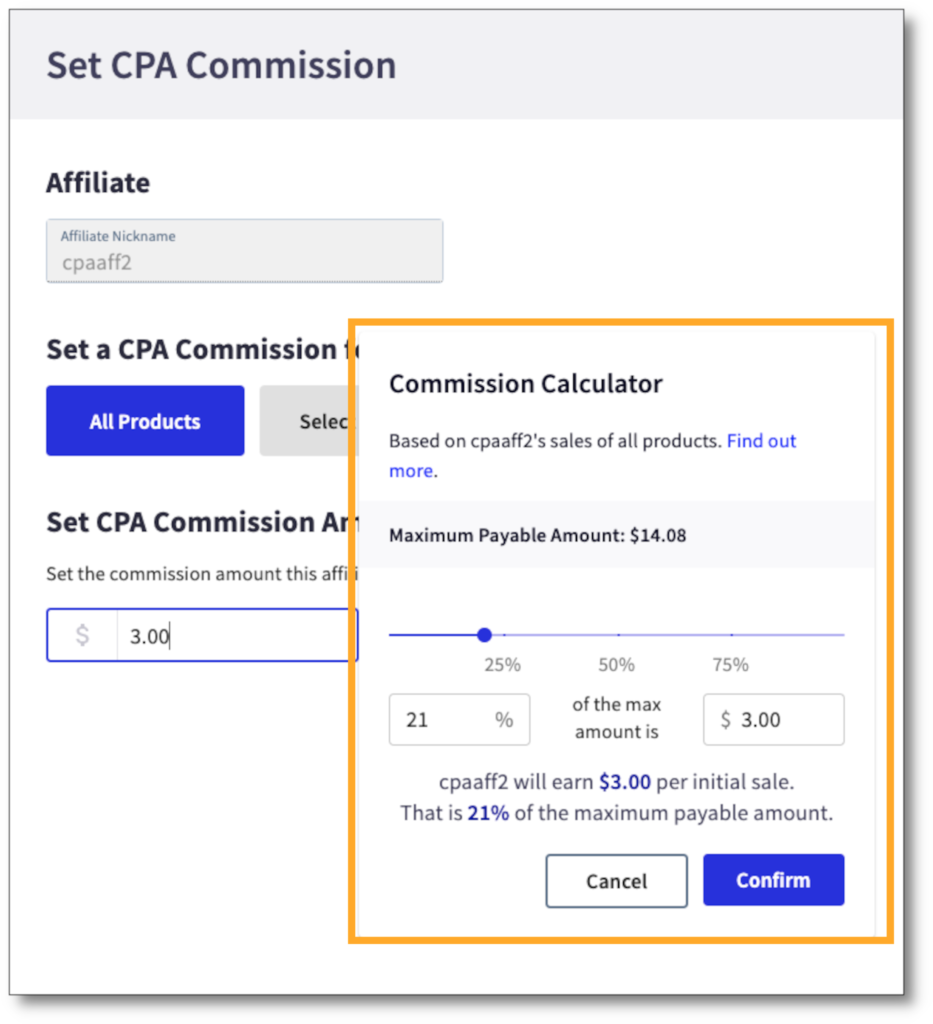Click the bold $3.00 earnings text

[x=625, y=782]
